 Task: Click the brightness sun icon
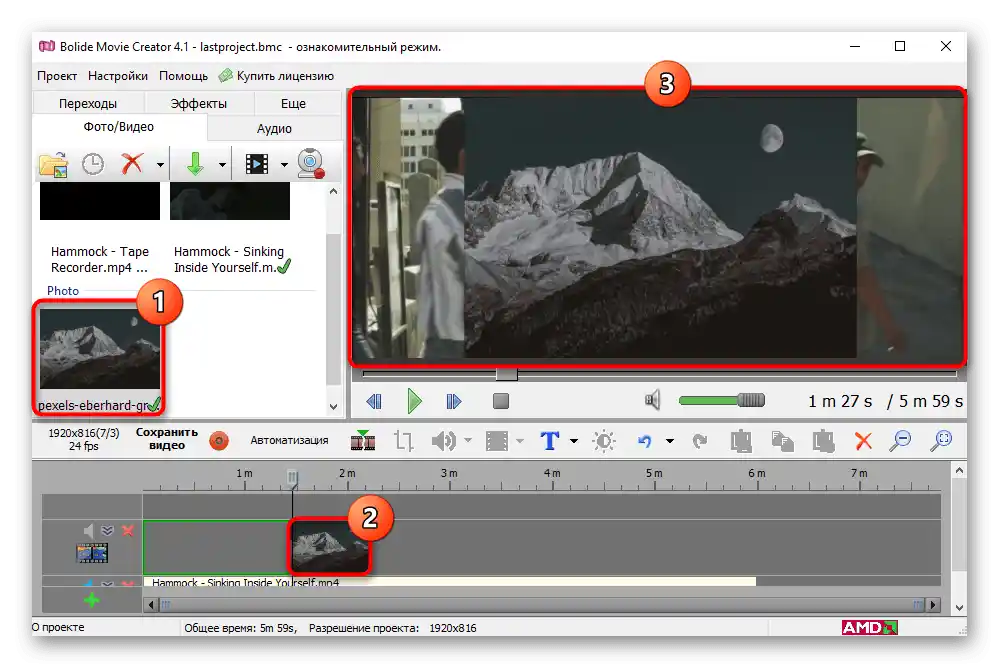pos(604,440)
